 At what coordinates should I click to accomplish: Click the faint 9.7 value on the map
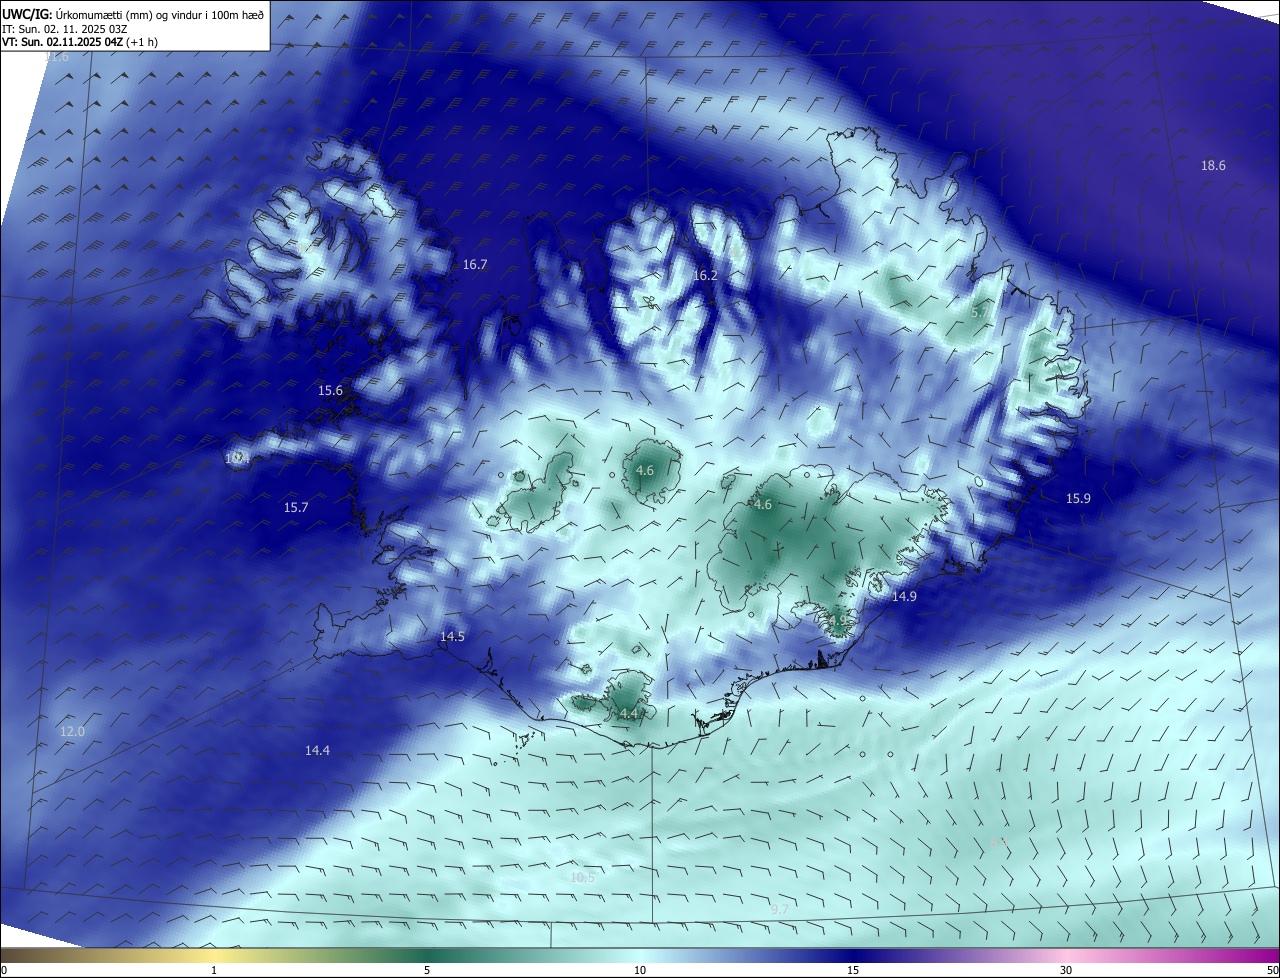pyautogui.click(x=780, y=909)
